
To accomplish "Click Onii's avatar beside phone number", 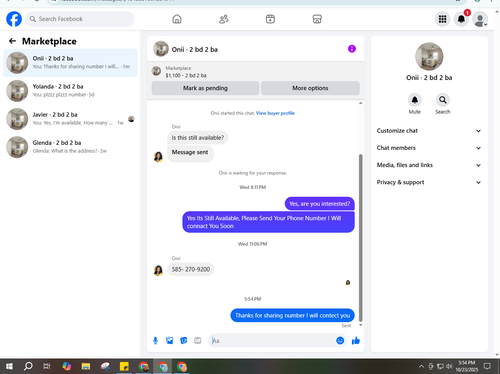I will (x=158, y=270).
